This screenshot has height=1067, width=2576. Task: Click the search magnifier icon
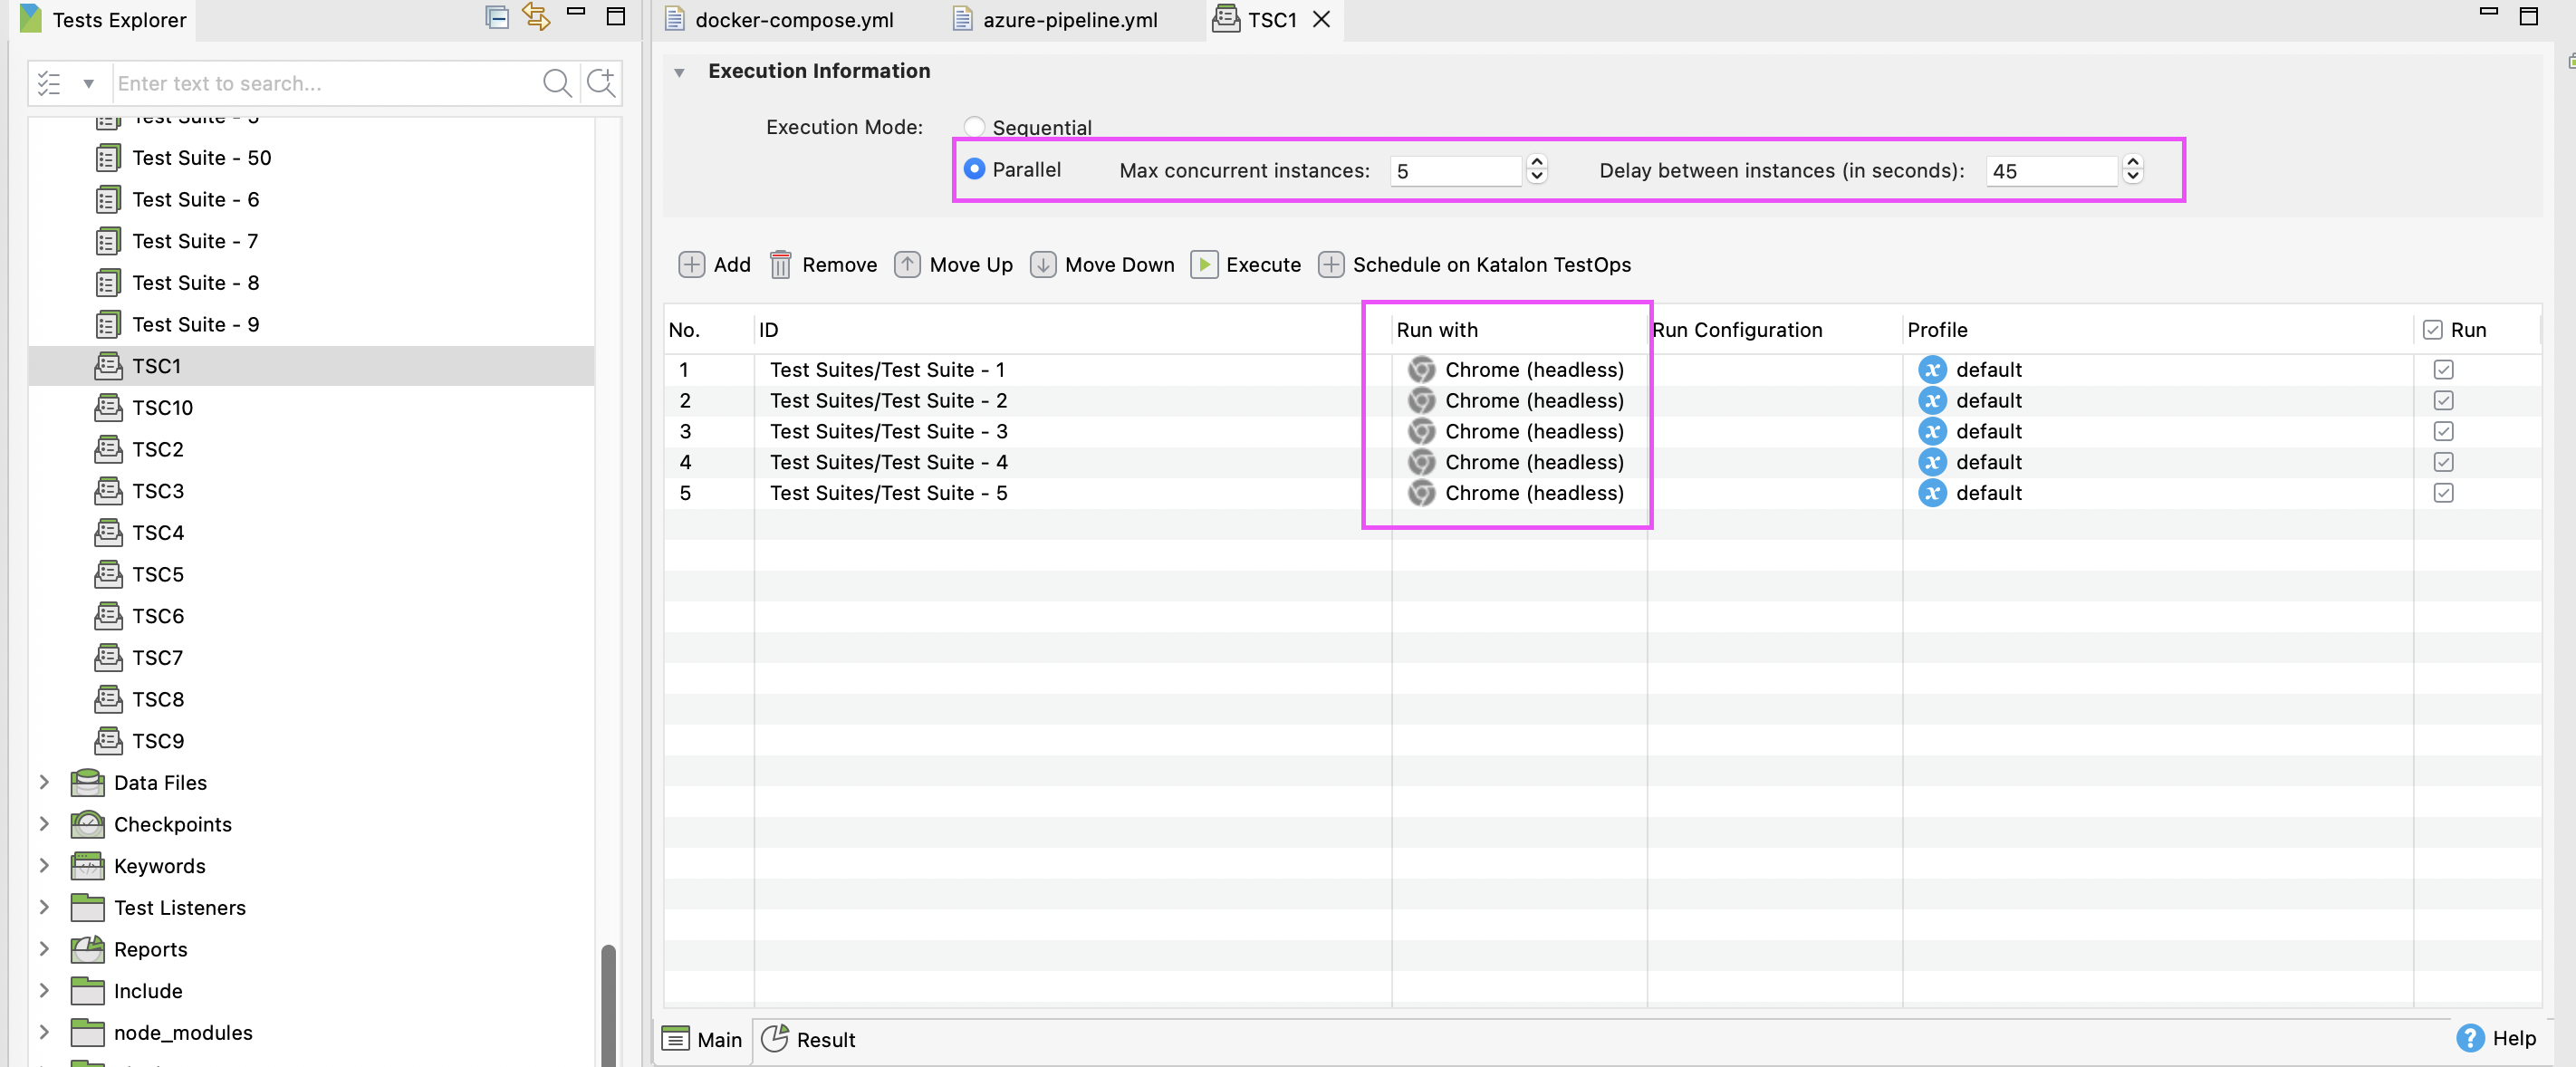click(x=557, y=83)
